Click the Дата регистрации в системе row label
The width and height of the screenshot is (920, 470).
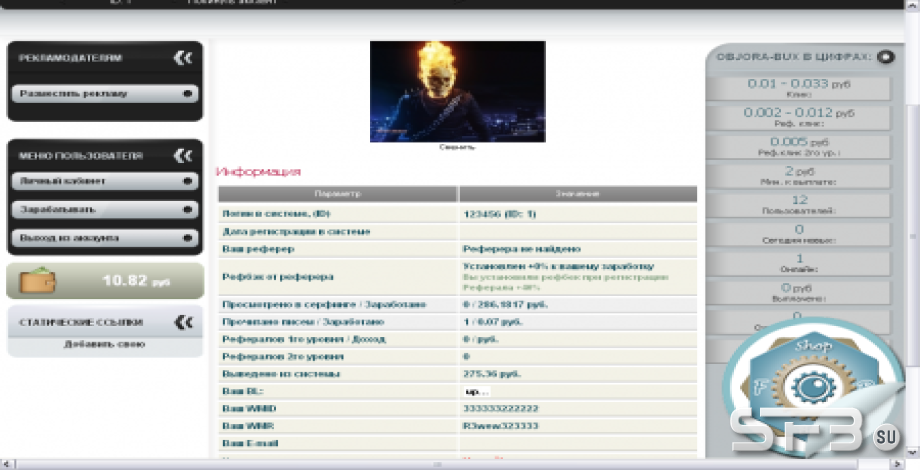click(x=296, y=232)
